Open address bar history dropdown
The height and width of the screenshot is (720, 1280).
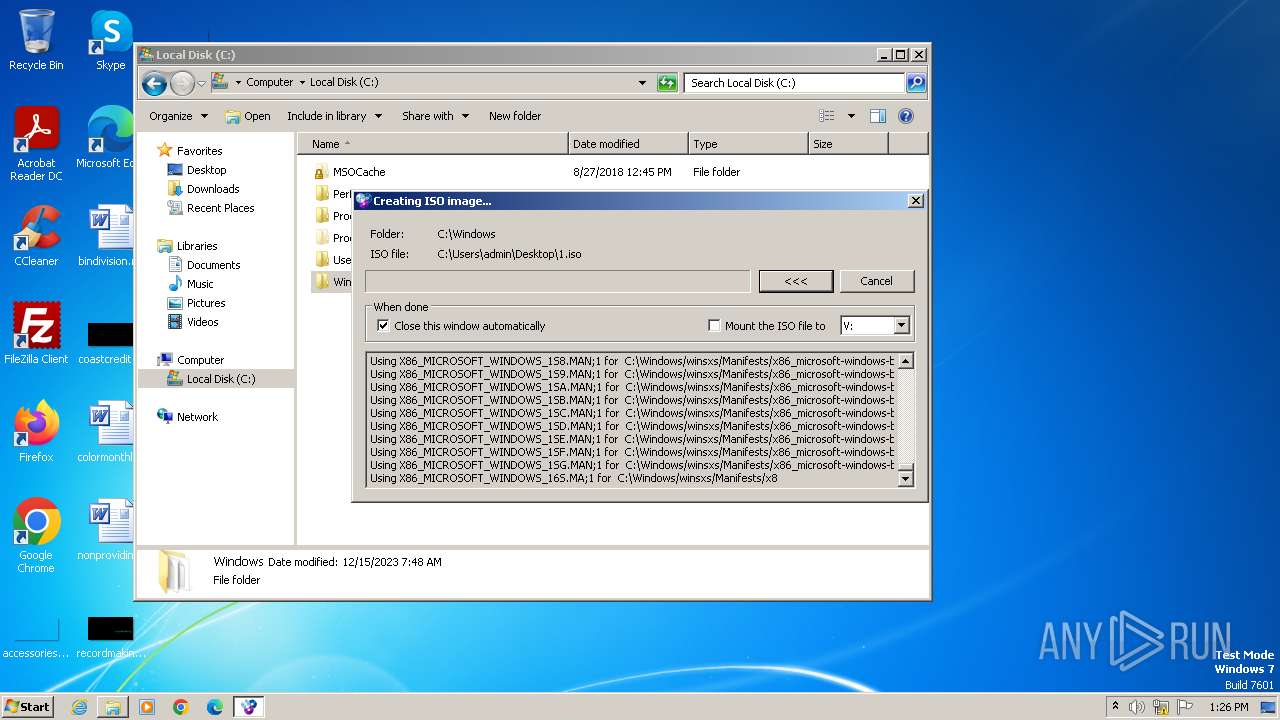(642, 83)
